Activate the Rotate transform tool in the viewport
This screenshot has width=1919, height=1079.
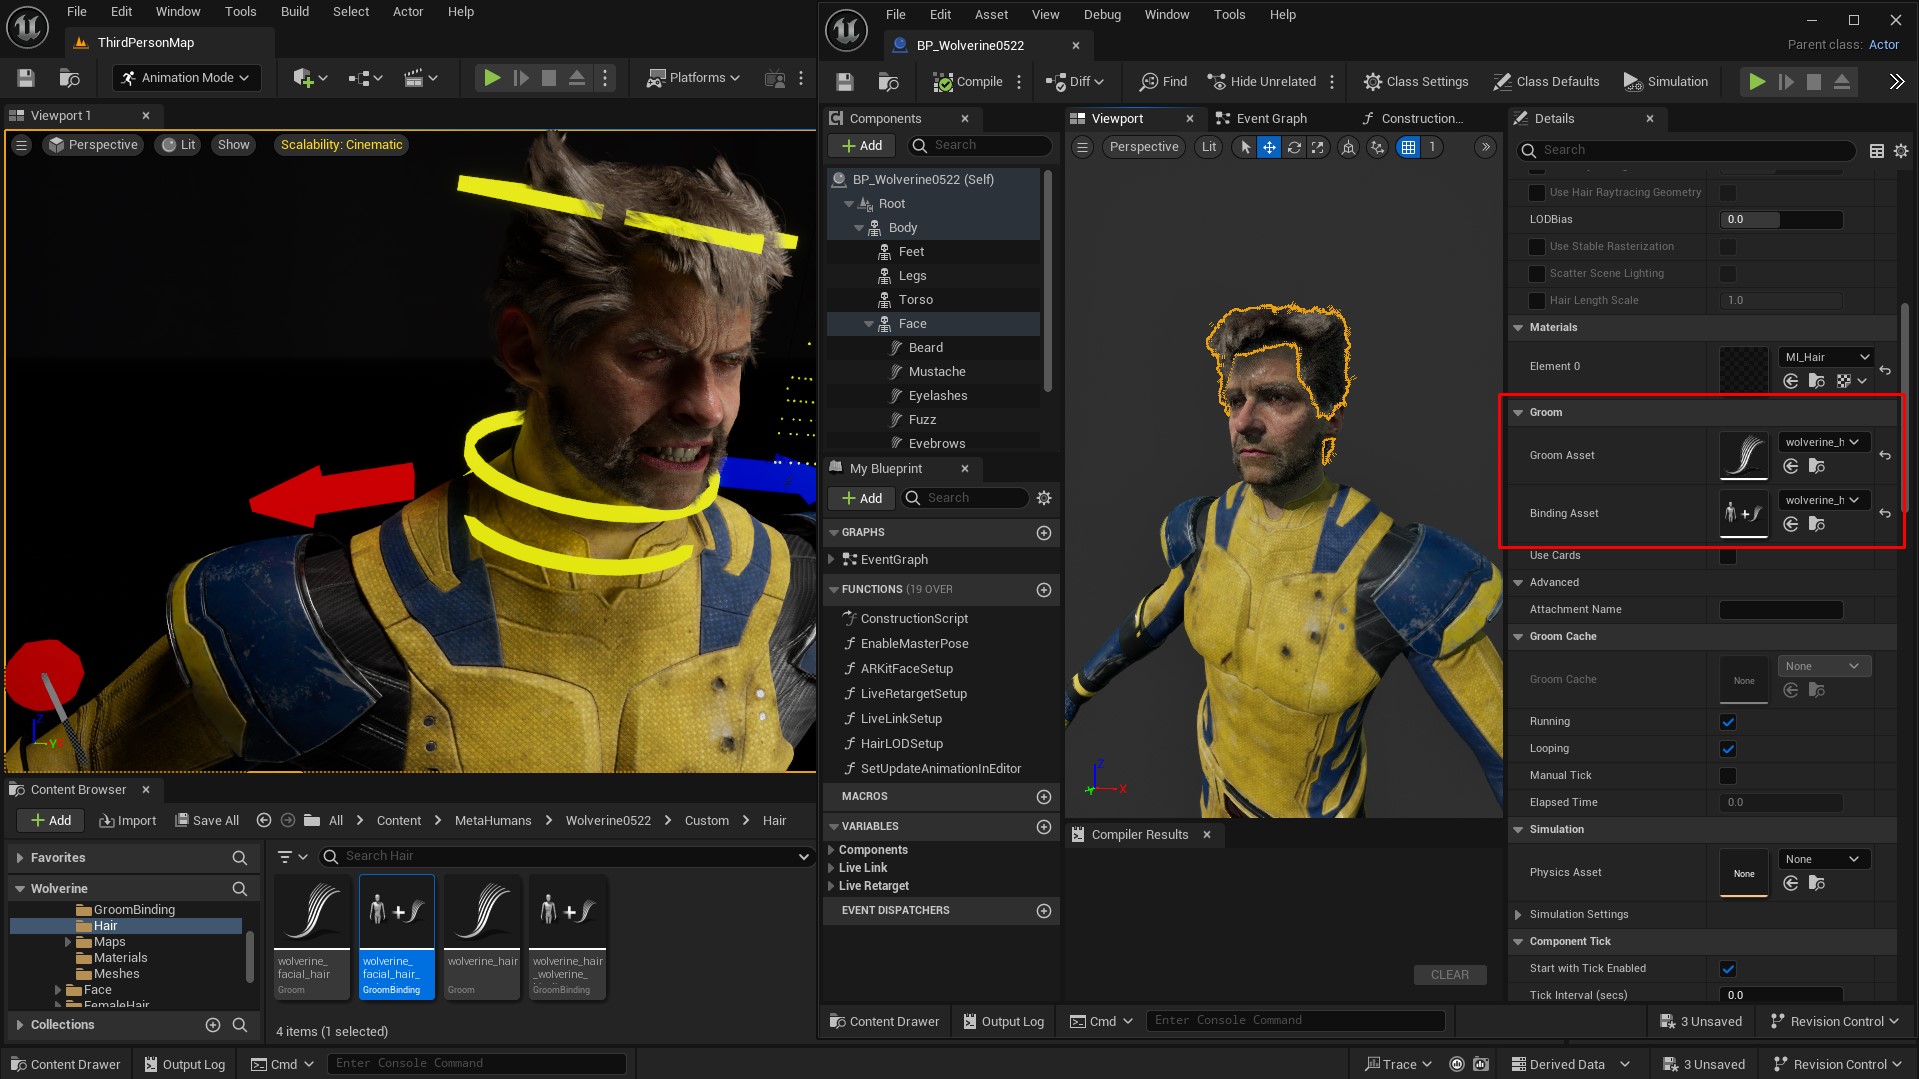(1294, 147)
